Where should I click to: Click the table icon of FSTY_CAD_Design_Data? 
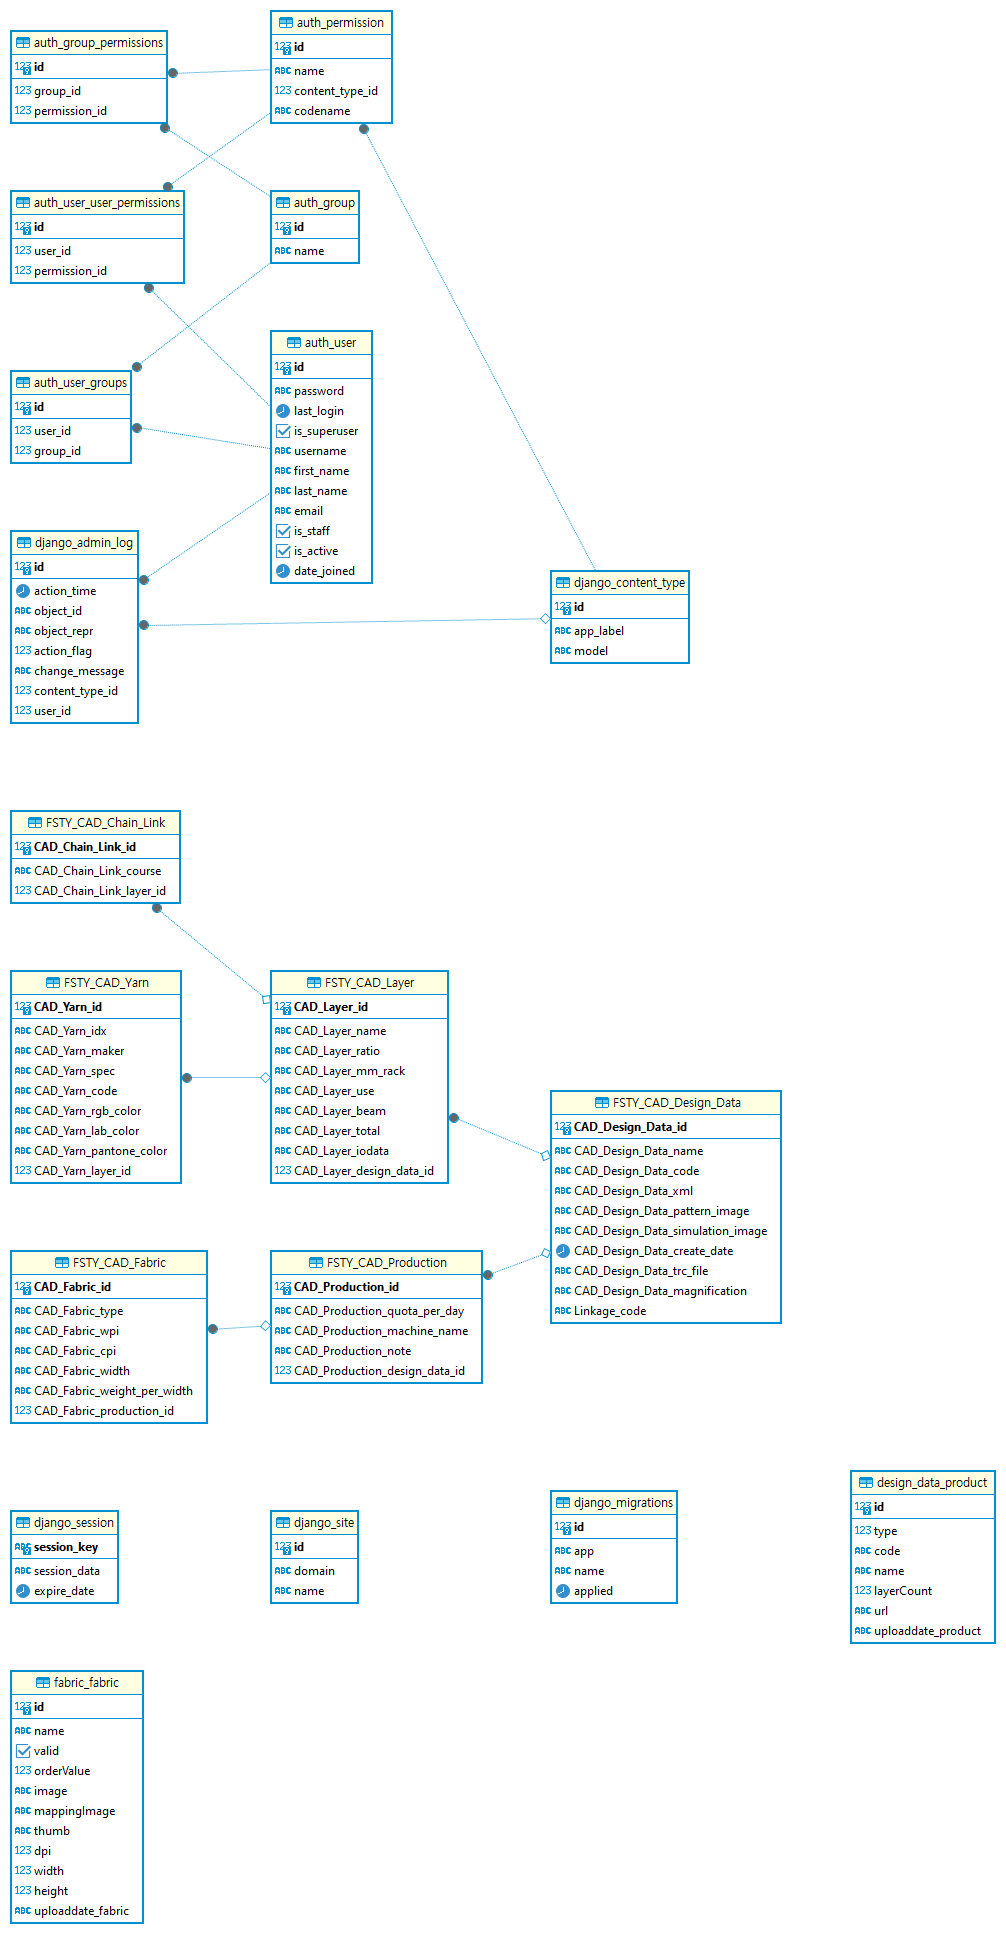[602, 1103]
